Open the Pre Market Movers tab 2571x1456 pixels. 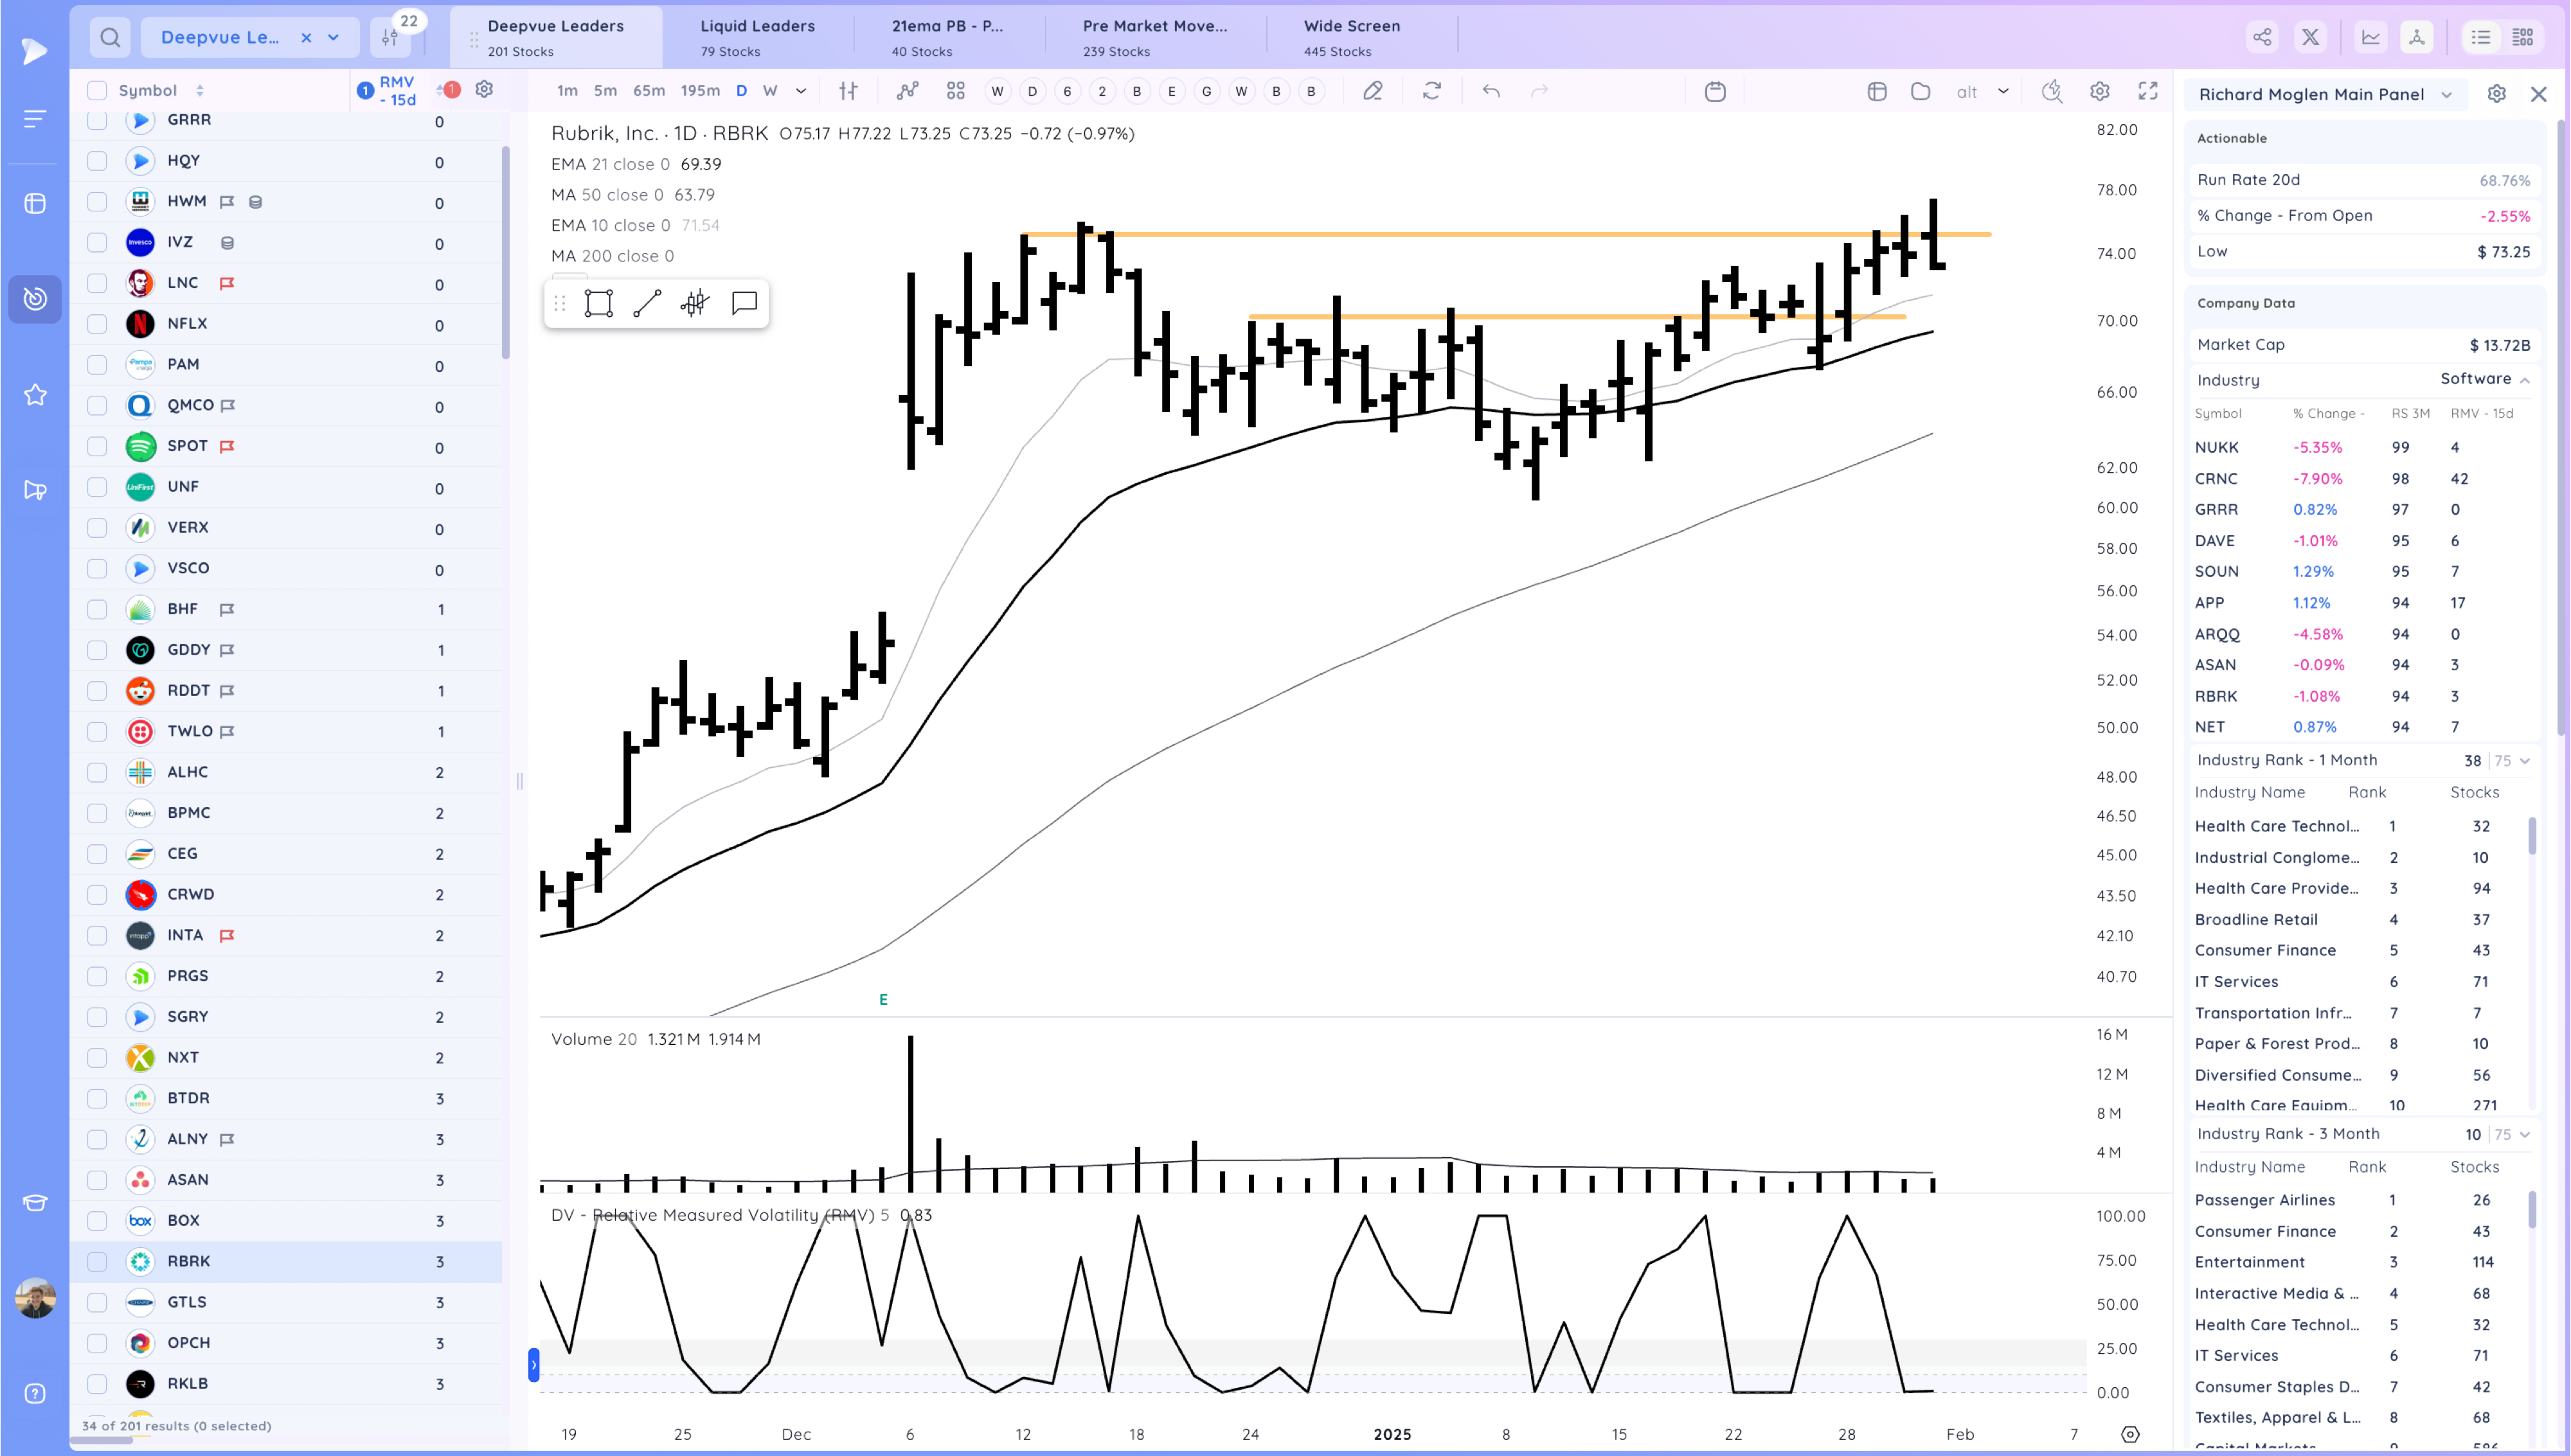coord(1154,37)
